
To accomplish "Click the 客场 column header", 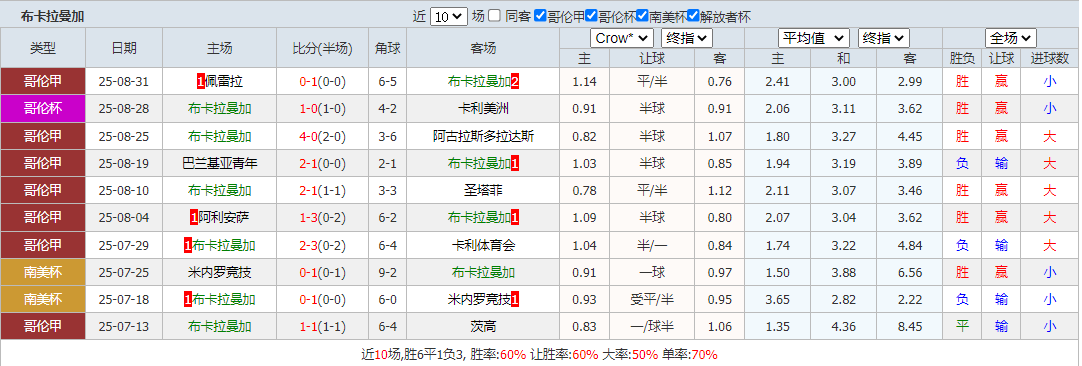I will click(483, 48).
